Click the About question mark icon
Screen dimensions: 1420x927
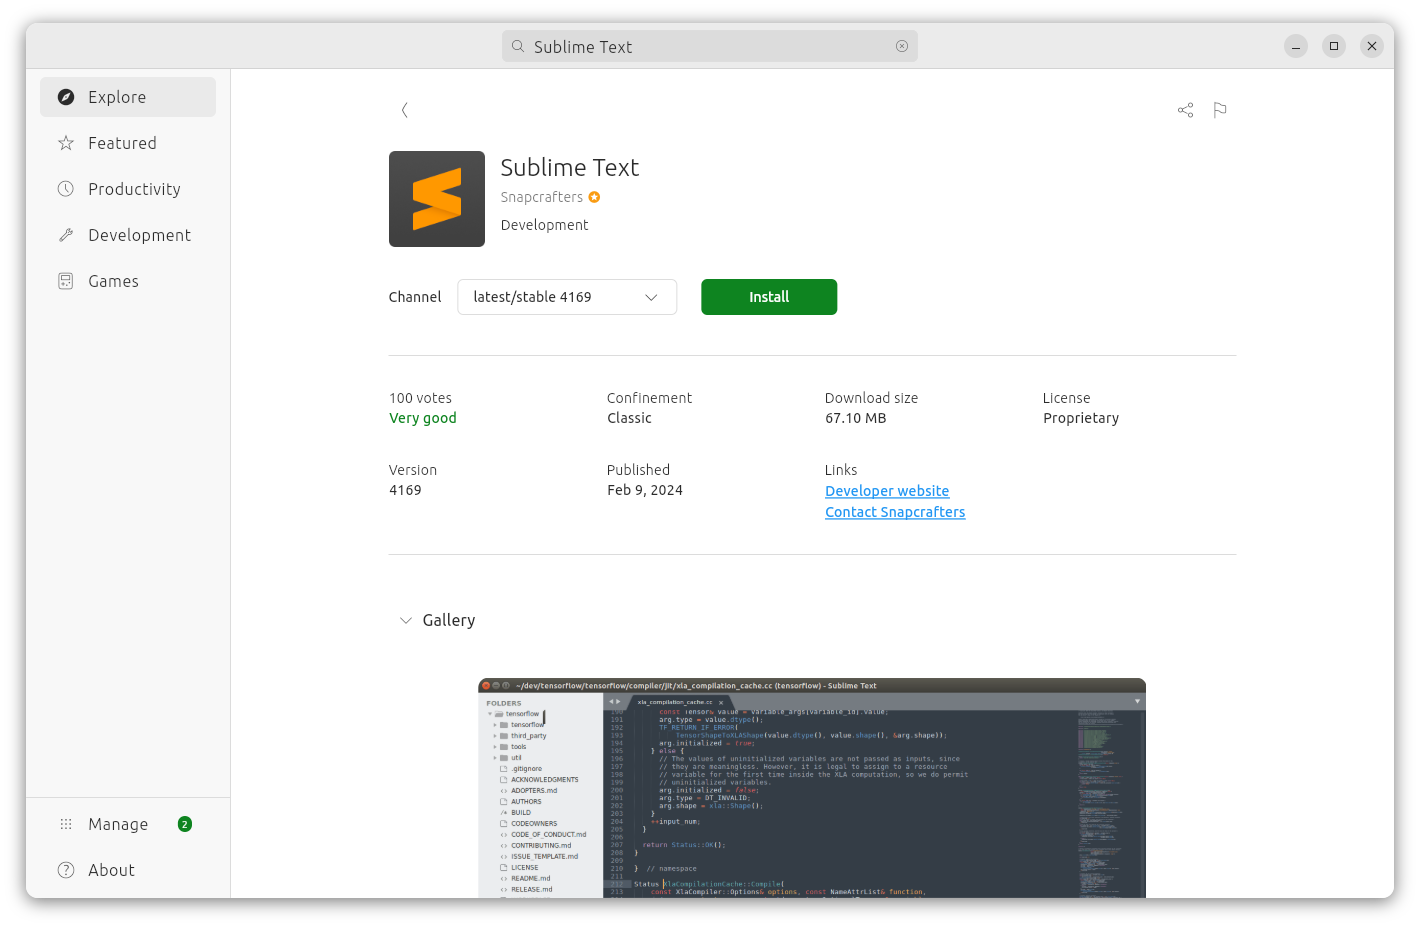66,870
